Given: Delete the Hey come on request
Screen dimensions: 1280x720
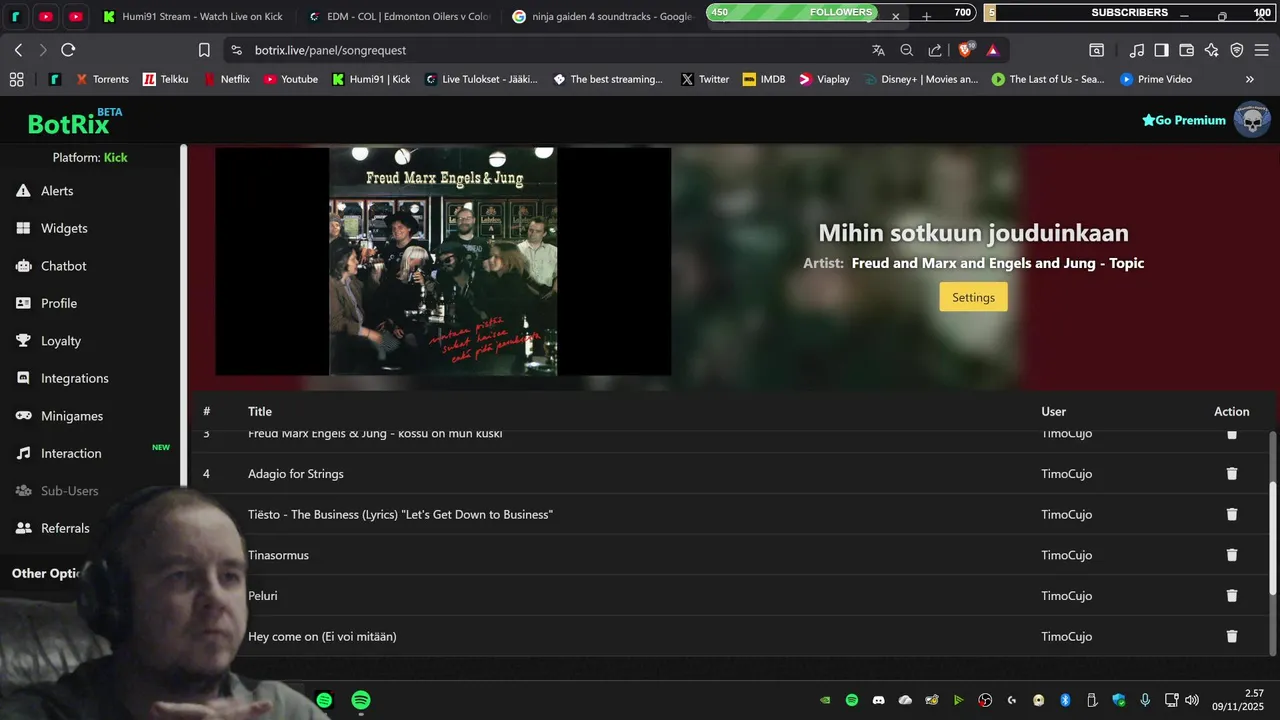Looking at the screenshot, I should [x=1232, y=636].
